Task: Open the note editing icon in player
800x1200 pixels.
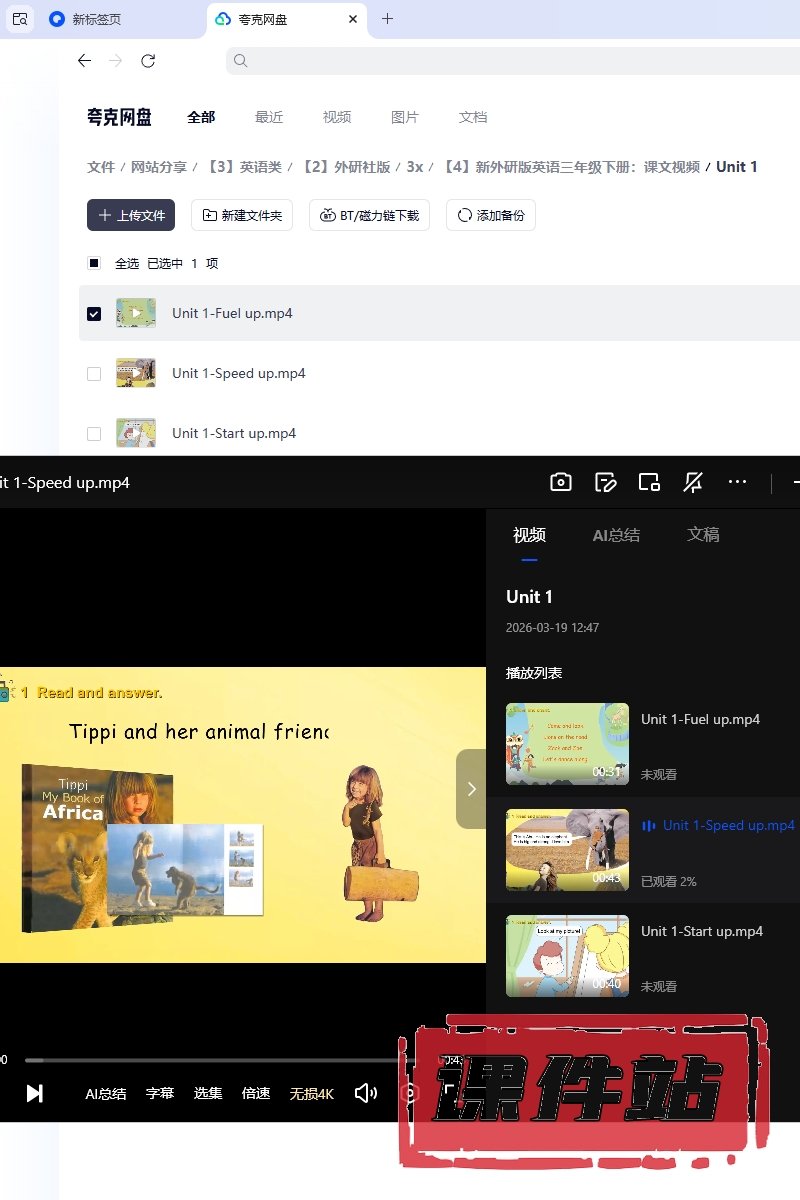Action: coord(605,483)
